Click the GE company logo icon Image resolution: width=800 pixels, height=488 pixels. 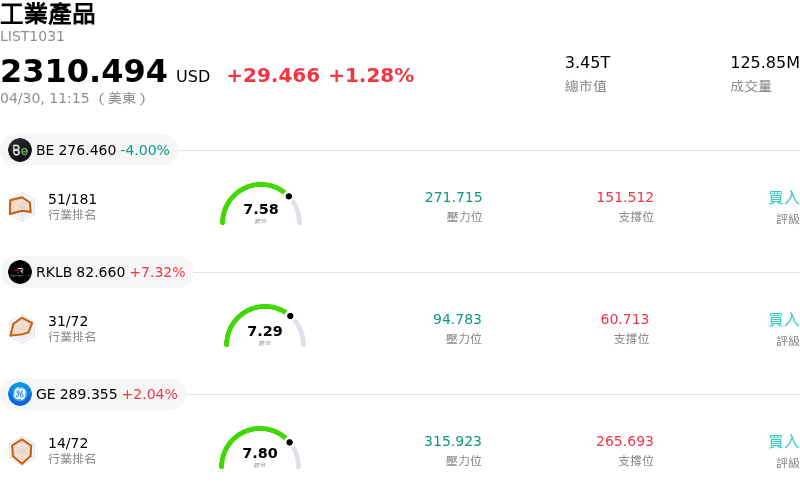tap(20, 394)
